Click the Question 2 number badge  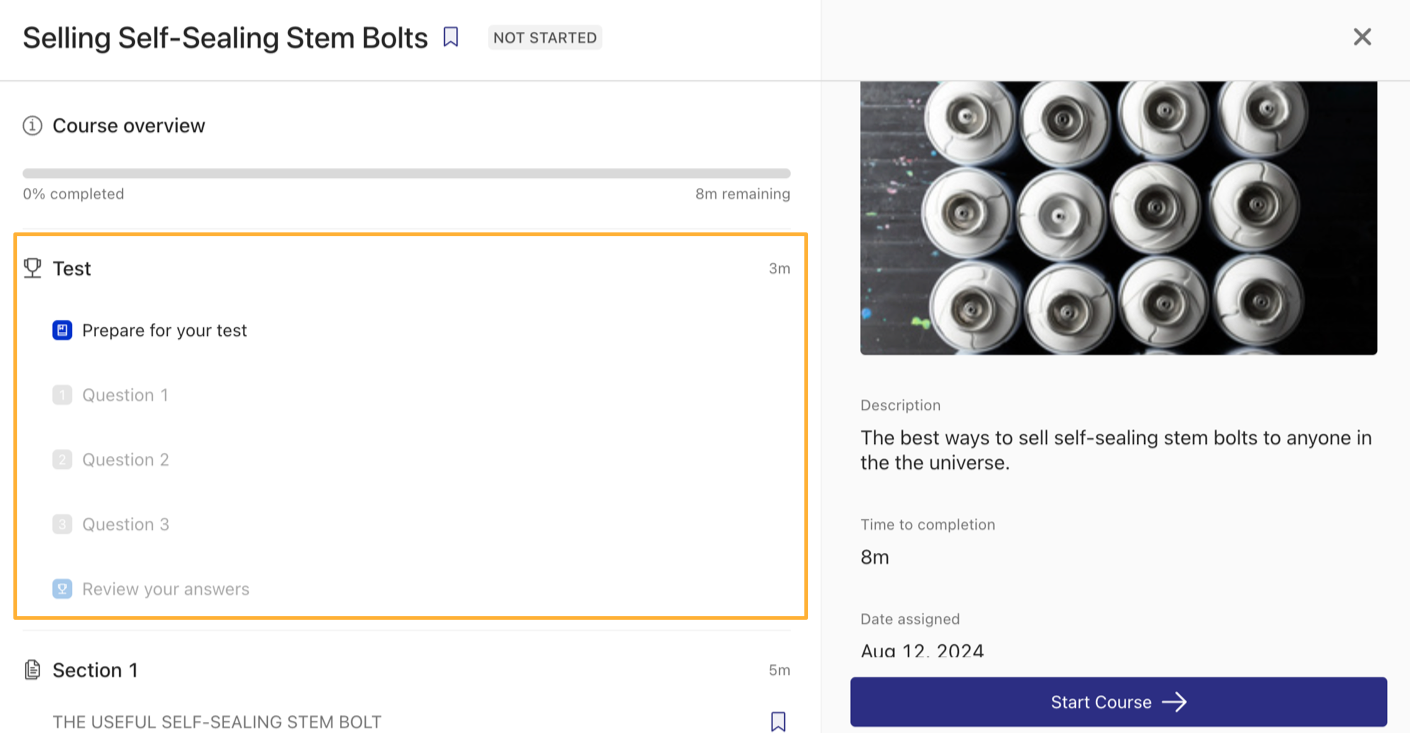62,460
